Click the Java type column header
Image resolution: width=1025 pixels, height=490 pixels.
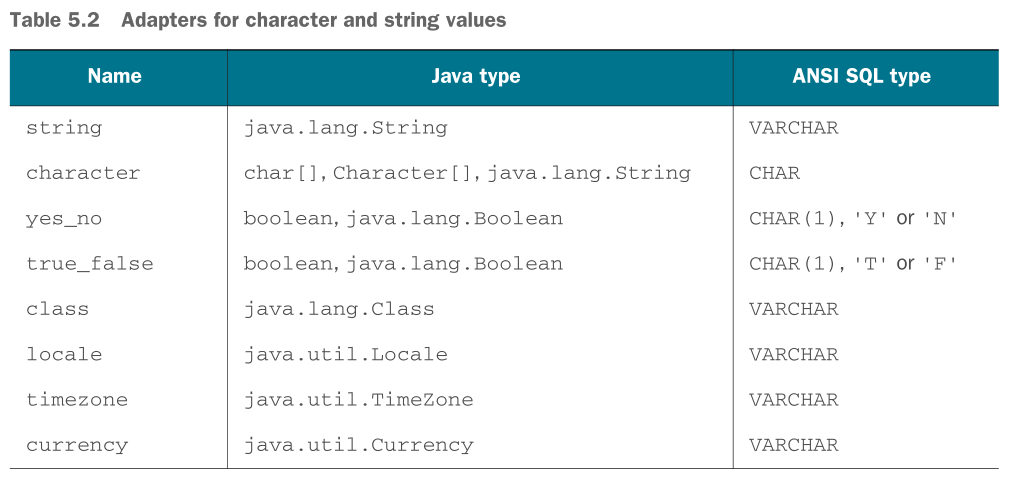point(476,76)
